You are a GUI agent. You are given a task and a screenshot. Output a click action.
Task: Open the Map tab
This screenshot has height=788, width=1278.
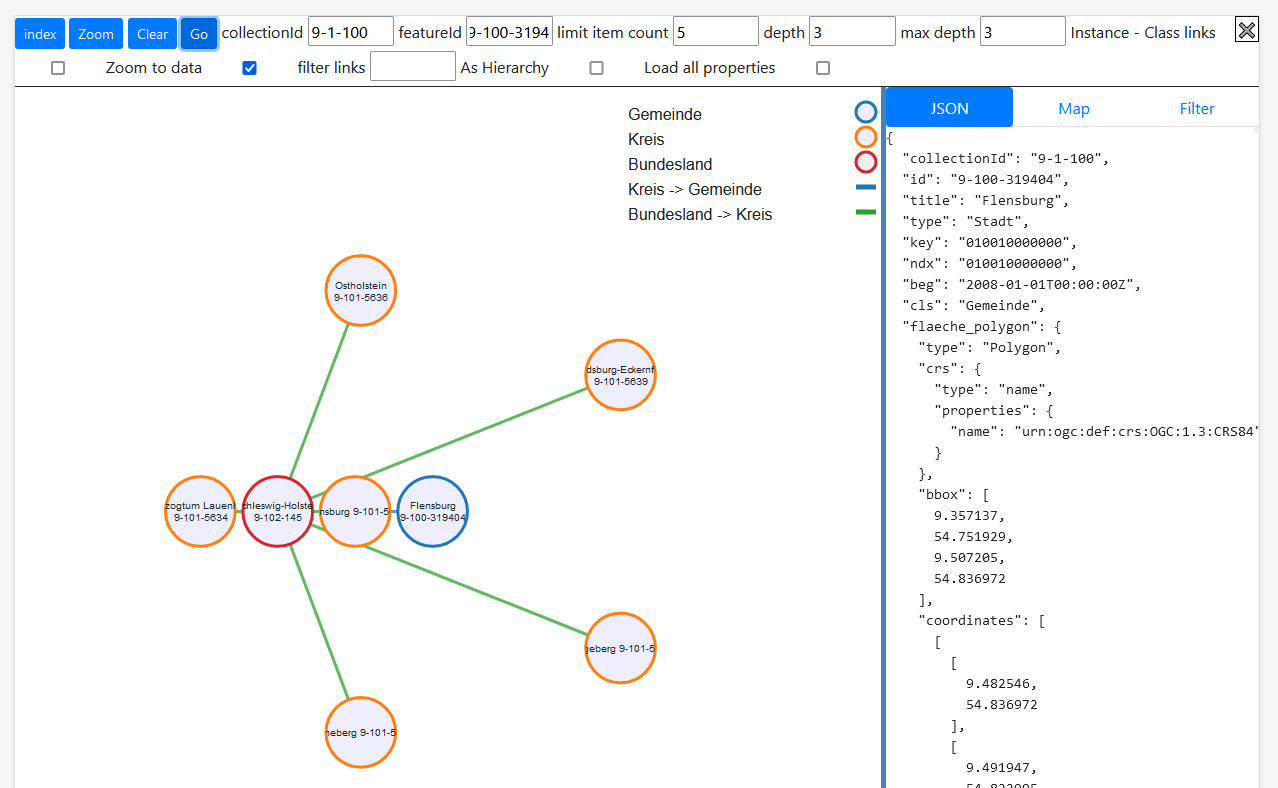[x=1074, y=108]
